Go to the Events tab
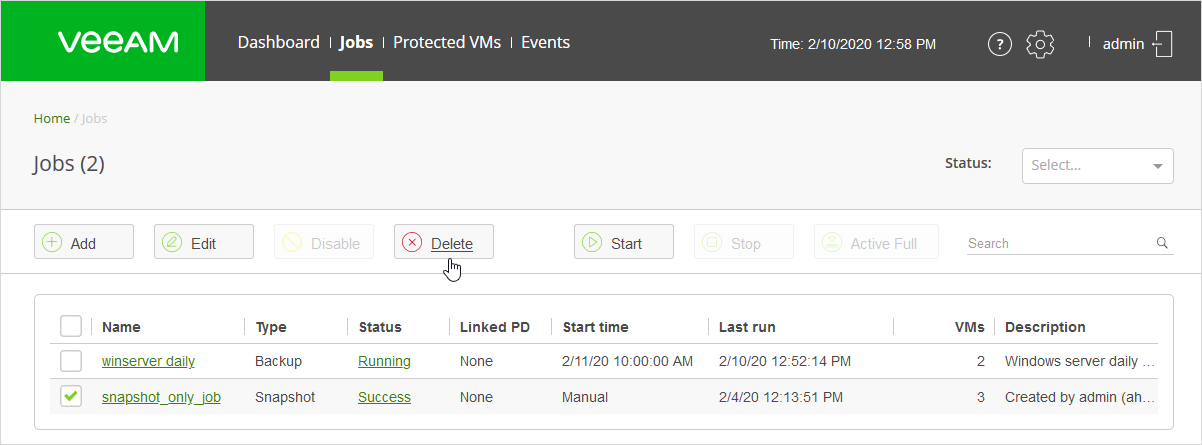The height and width of the screenshot is (445, 1202). (545, 42)
